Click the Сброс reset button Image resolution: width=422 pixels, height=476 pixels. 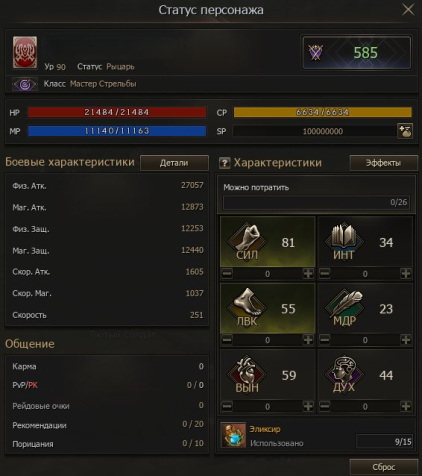click(383, 467)
